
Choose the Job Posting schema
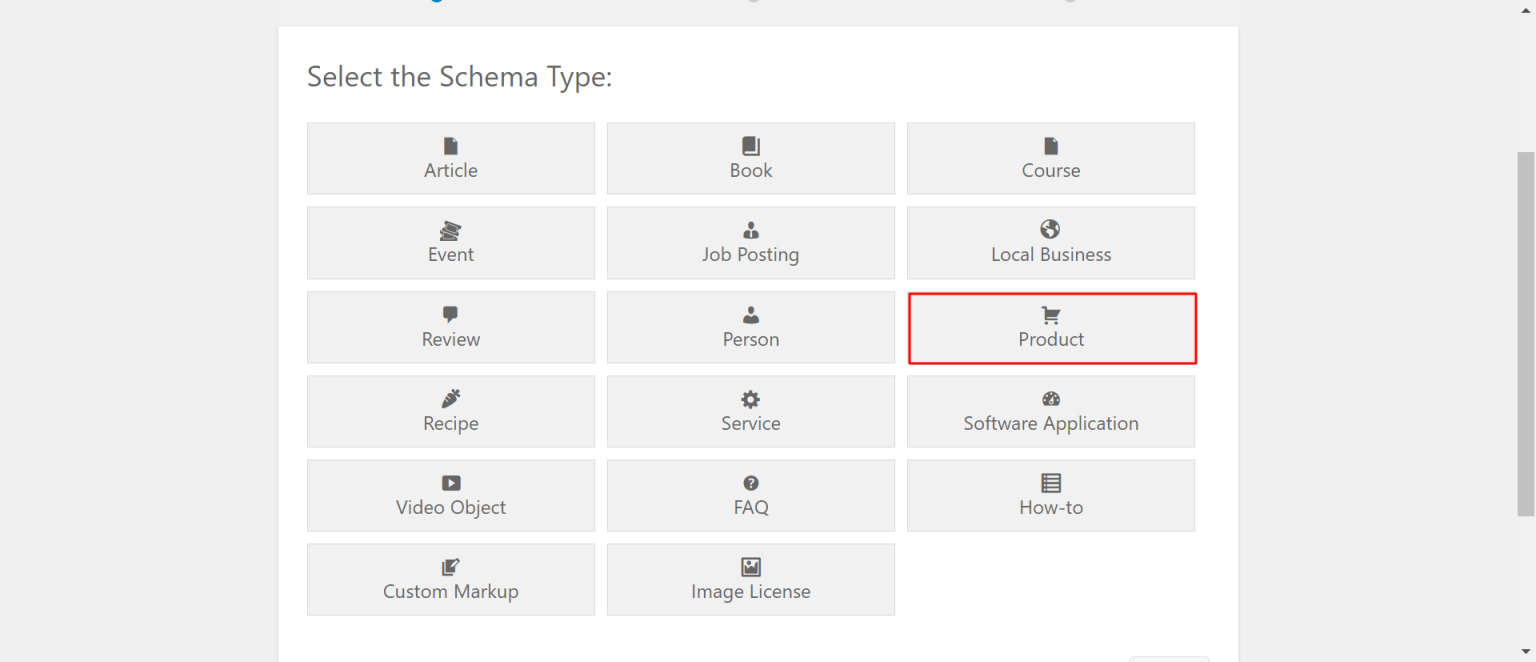751,242
